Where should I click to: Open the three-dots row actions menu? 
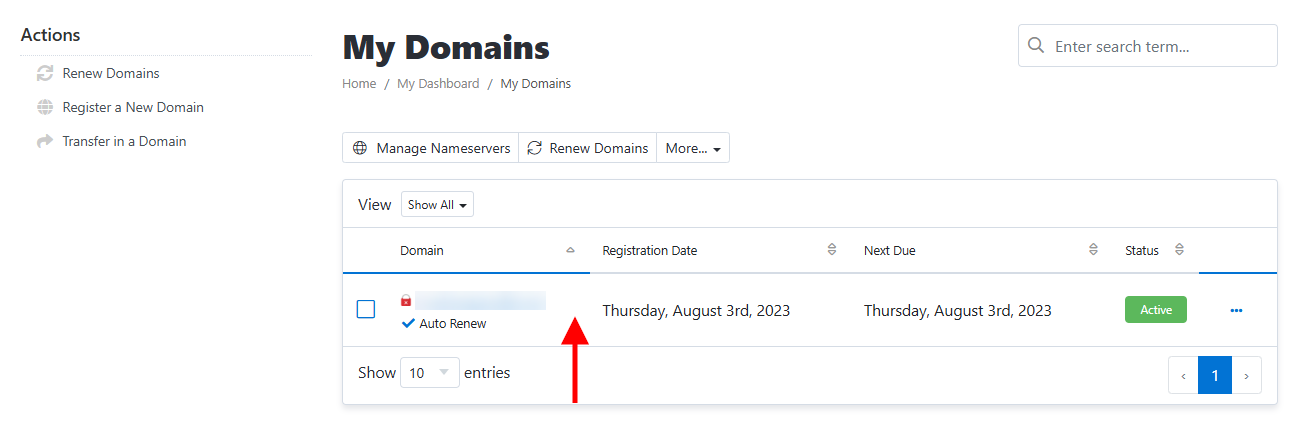pyautogui.click(x=1236, y=310)
